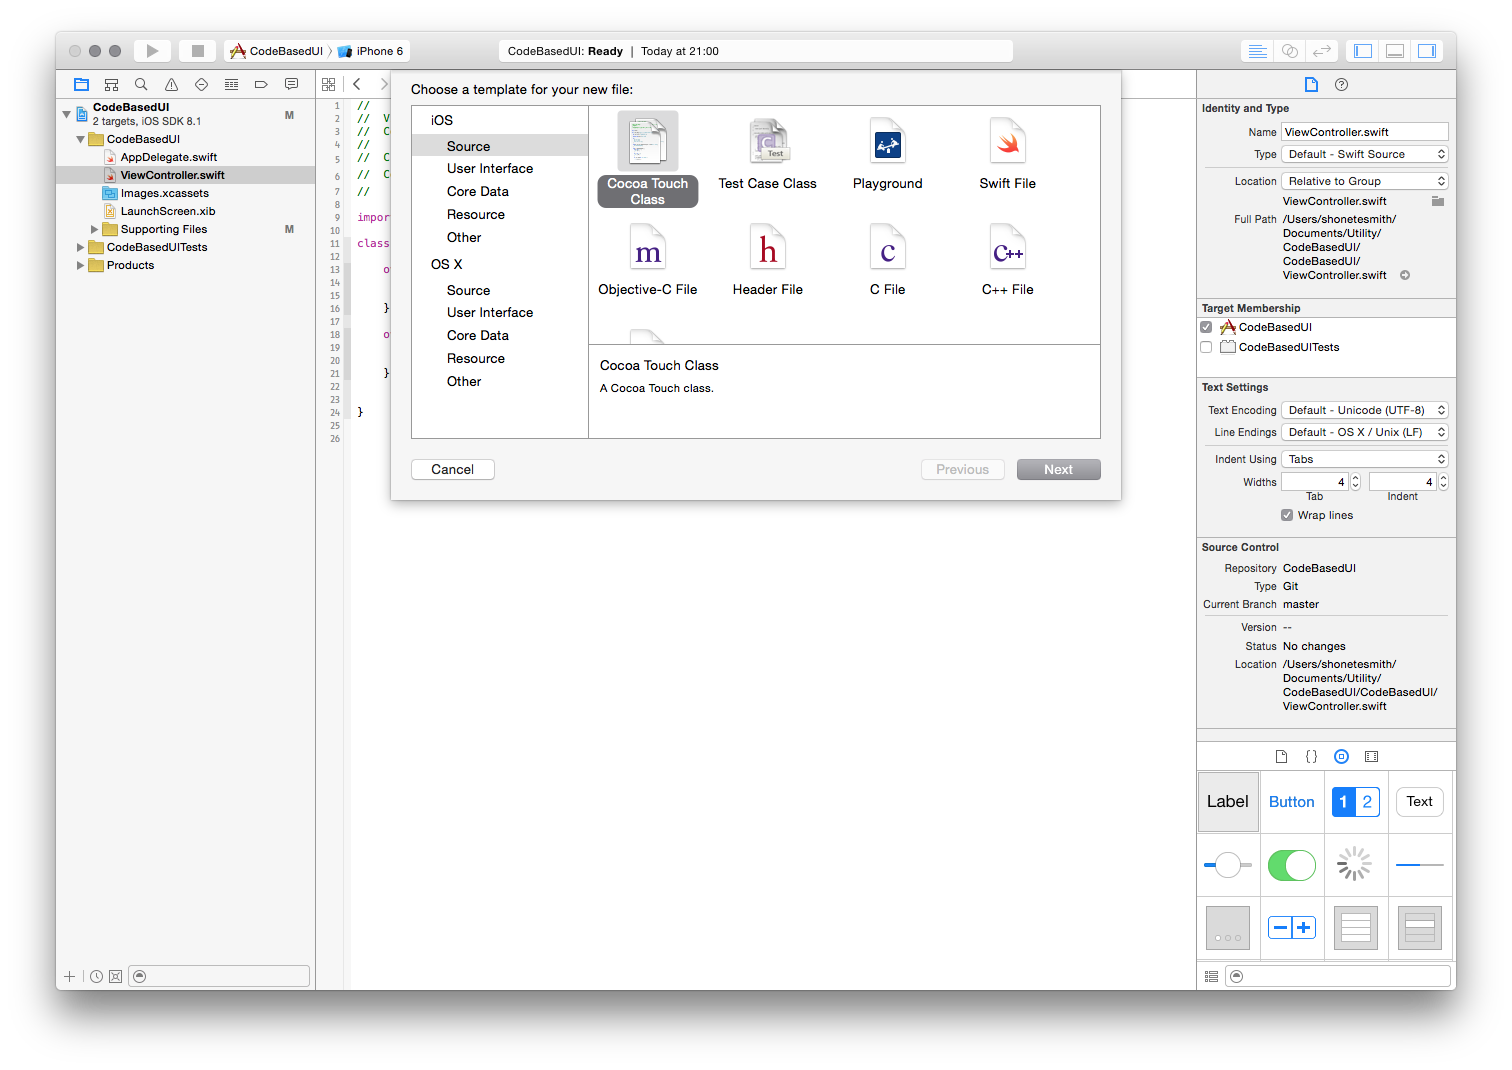Cancel the new file dialog

click(453, 470)
